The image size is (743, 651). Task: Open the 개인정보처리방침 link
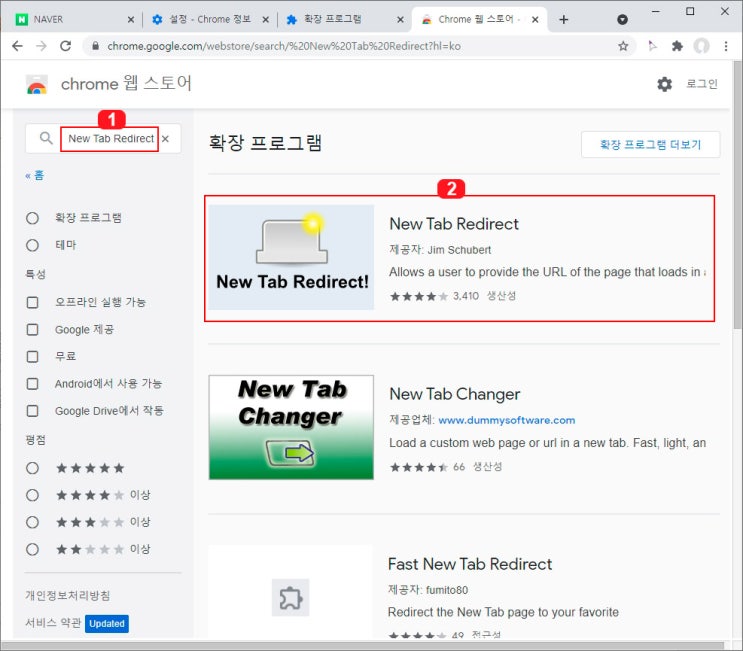point(67,595)
